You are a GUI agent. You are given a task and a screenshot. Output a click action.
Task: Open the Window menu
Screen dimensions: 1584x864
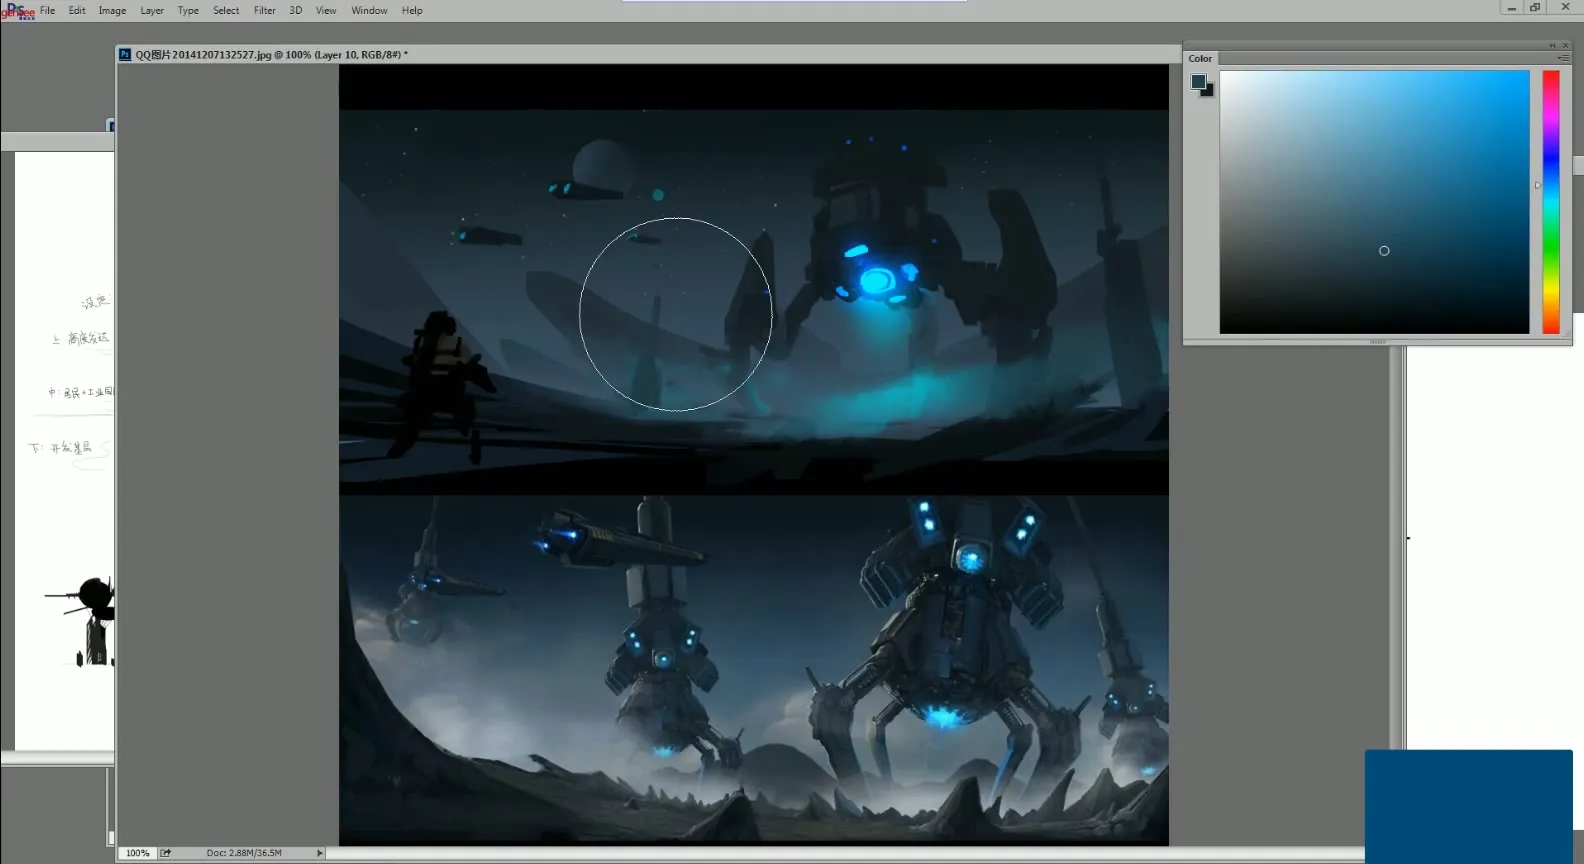(x=369, y=10)
